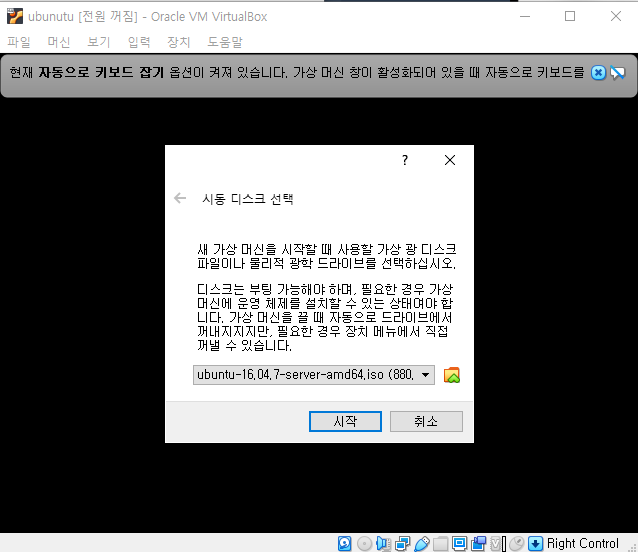Click the display status icon
Viewport: 638px width, 552px height.
pyautogui.click(x=459, y=543)
